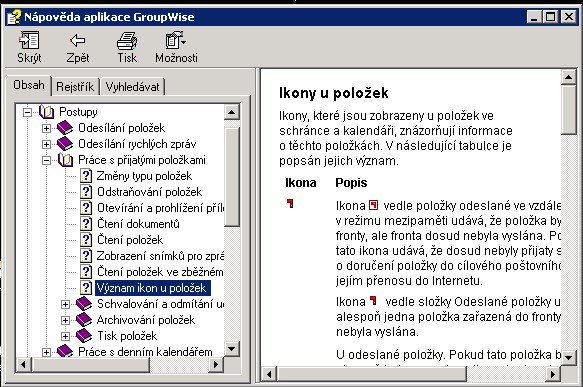
Task: Expand Tisk položek branch
Action: tap(65, 336)
